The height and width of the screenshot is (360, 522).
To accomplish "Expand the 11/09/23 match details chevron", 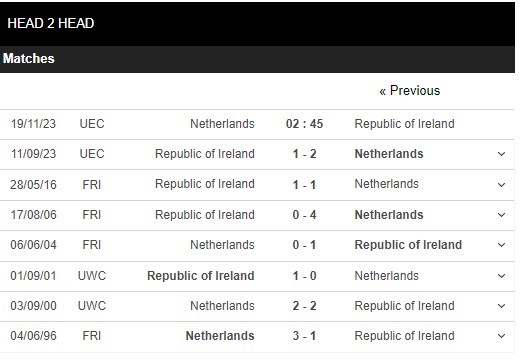I will tap(501, 154).
